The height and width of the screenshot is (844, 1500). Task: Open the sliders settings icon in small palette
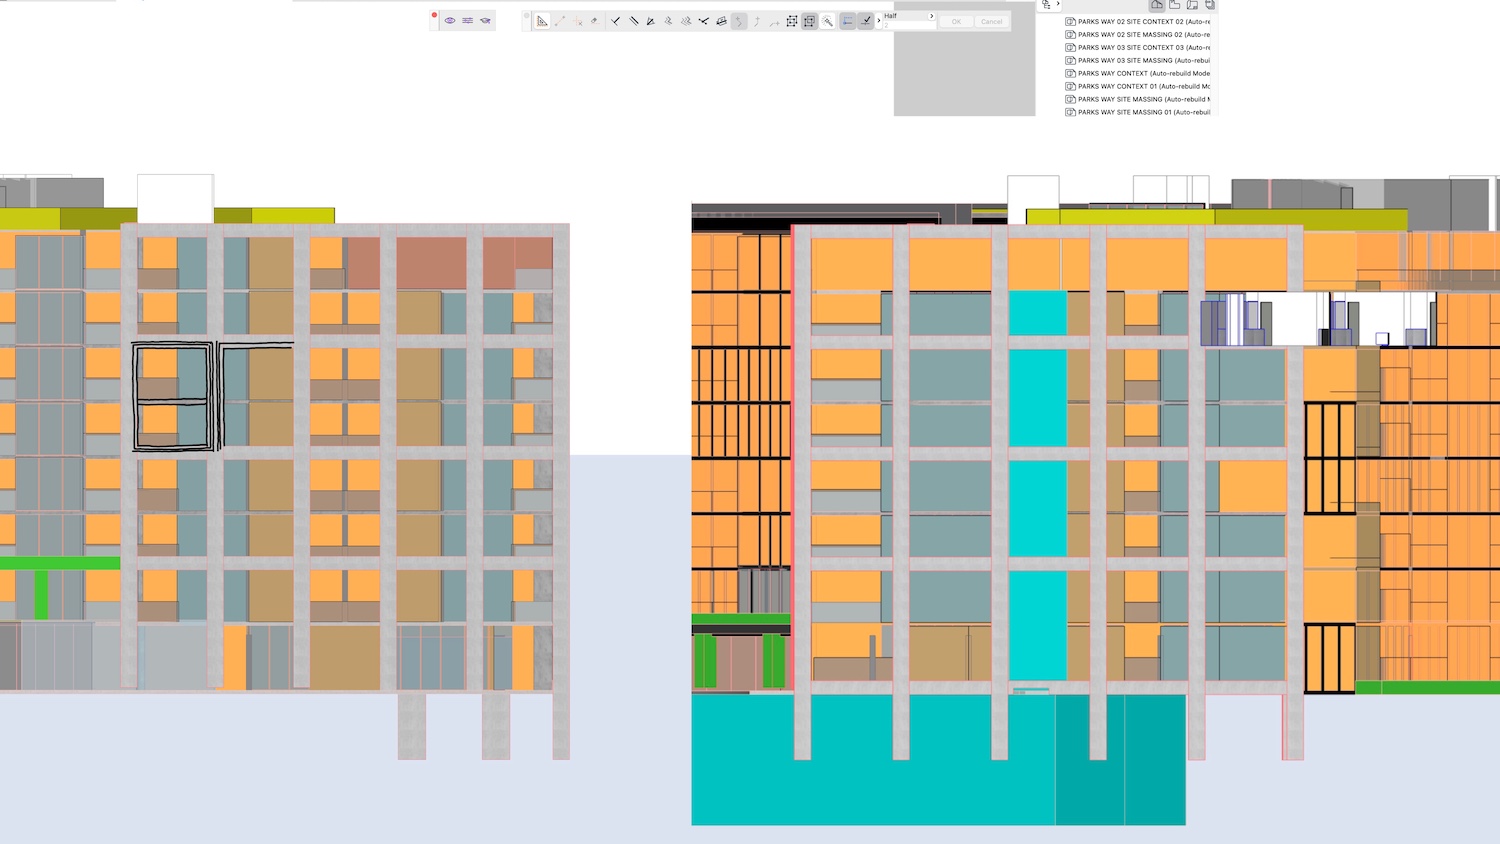click(x=467, y=21)
